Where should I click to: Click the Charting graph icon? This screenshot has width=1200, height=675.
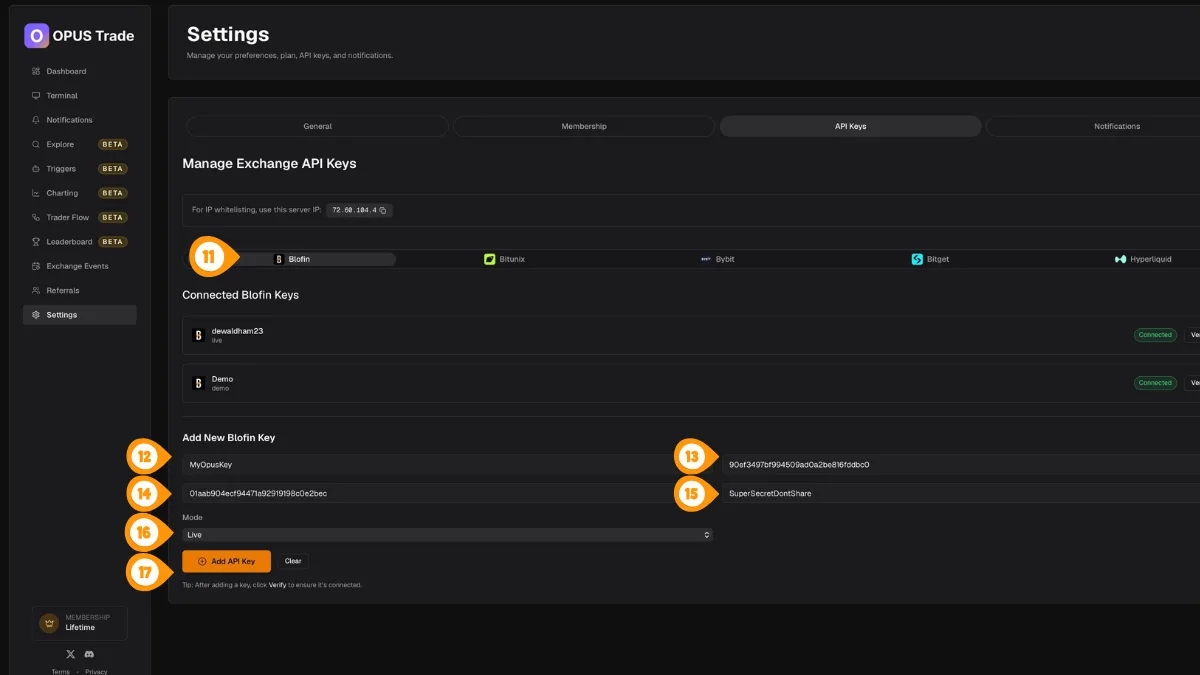click(36, 193)
